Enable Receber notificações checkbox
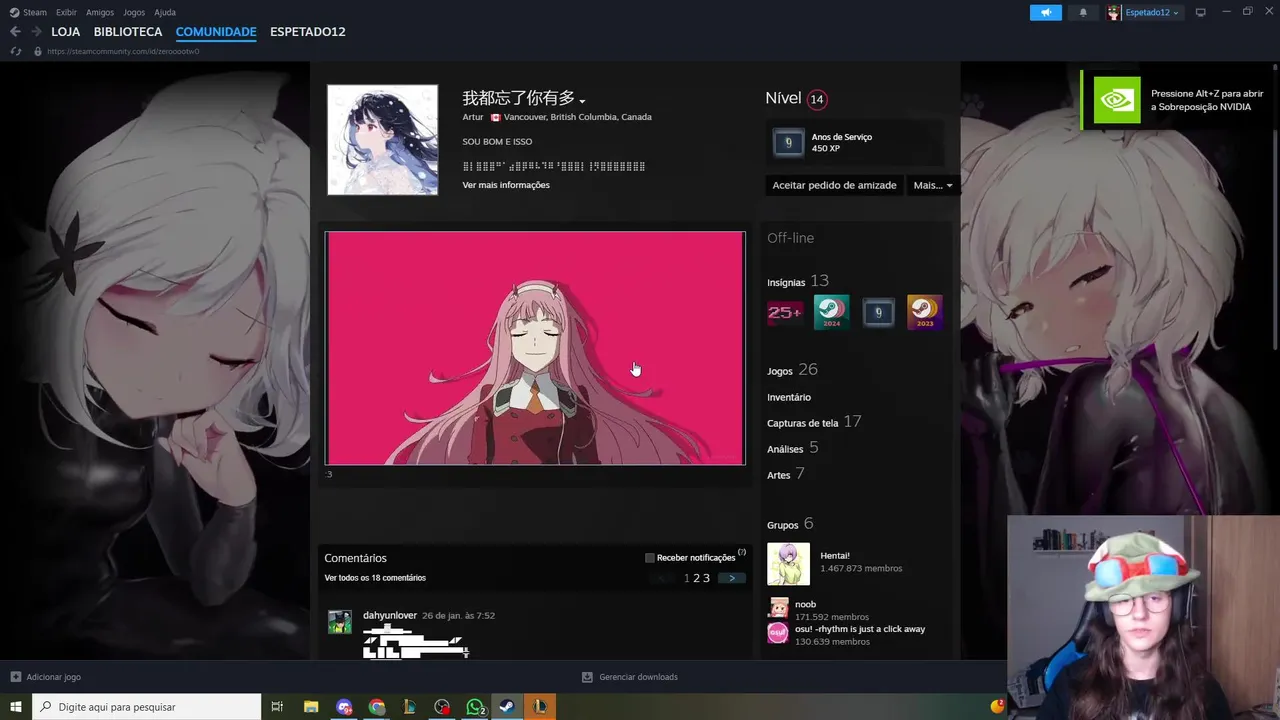Image resolution: width=1280 pixels, height=720 pixels. [650, 558]
